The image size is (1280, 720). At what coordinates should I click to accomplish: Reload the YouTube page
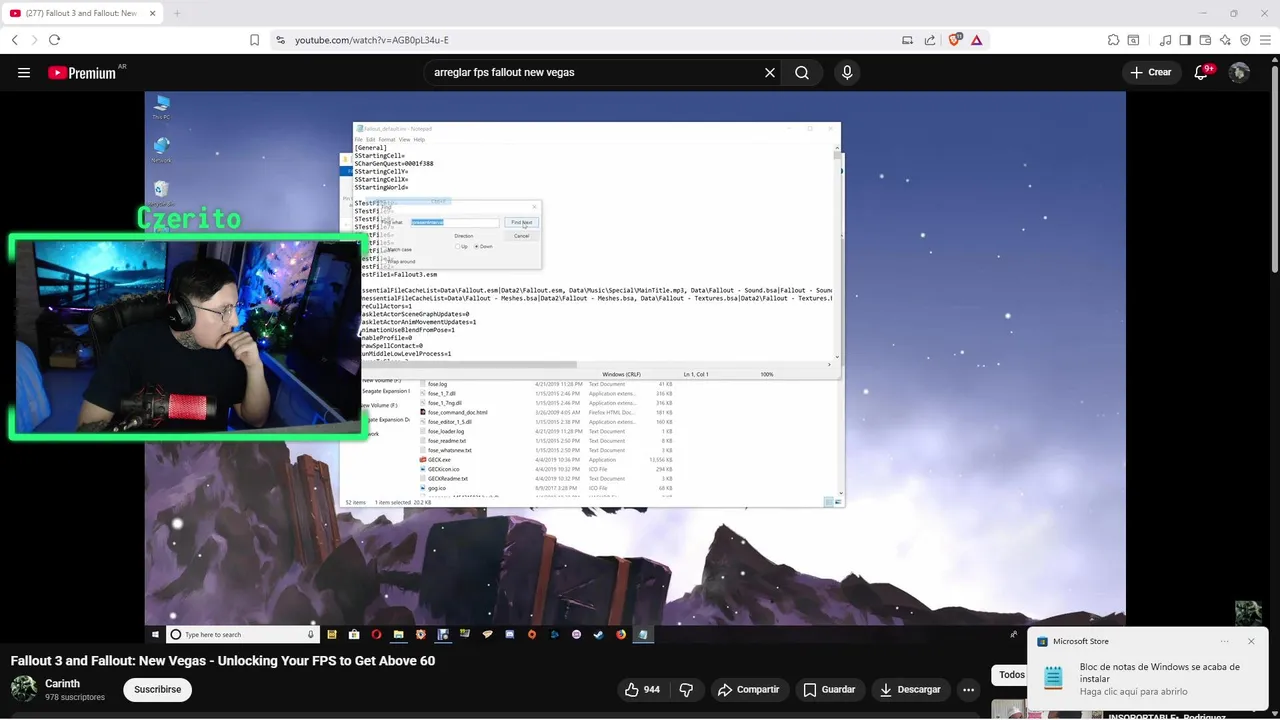(54, 40)
